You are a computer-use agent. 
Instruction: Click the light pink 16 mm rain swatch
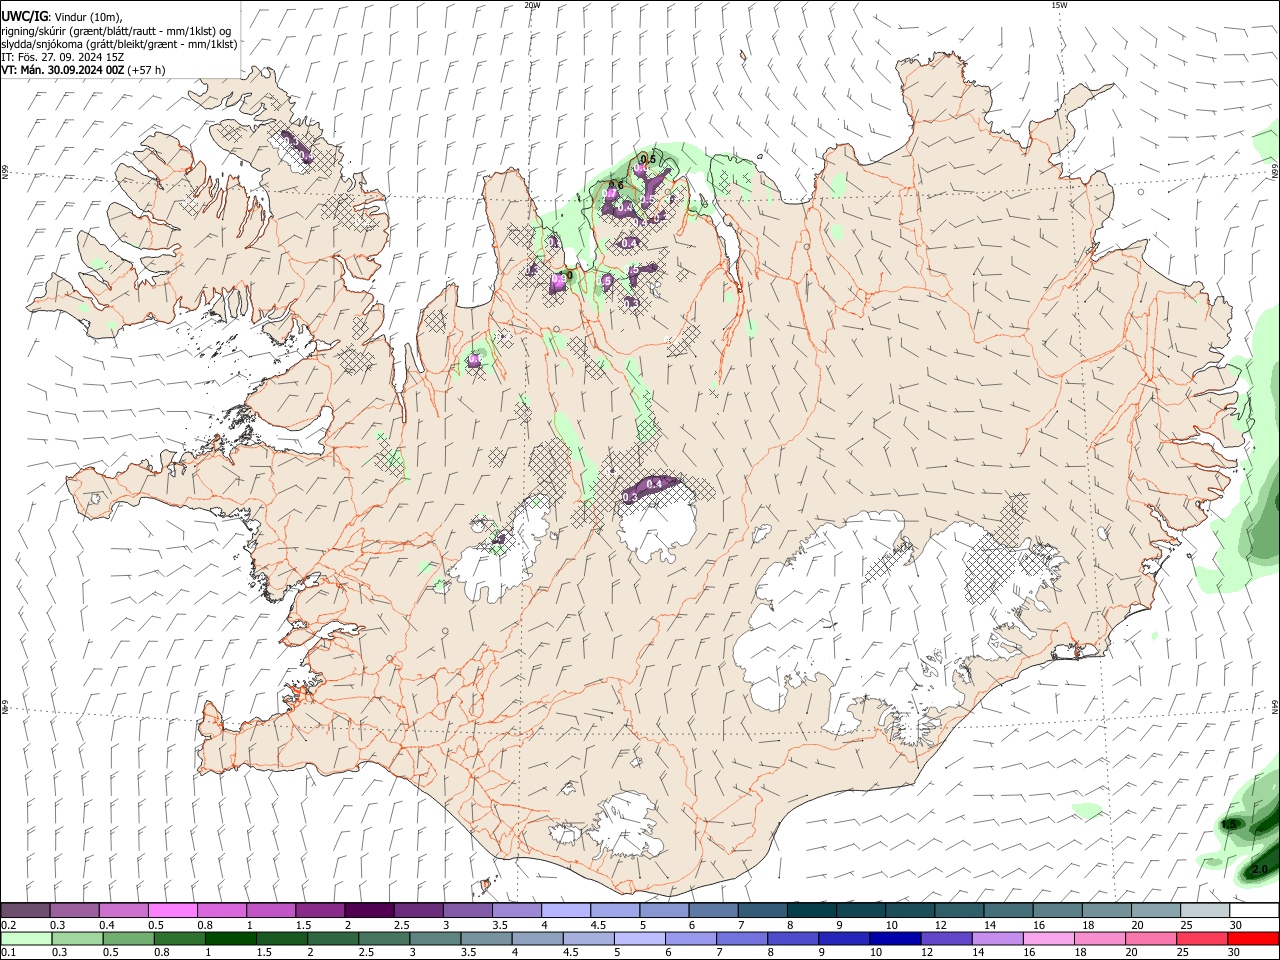click(x=1048, y=938)
